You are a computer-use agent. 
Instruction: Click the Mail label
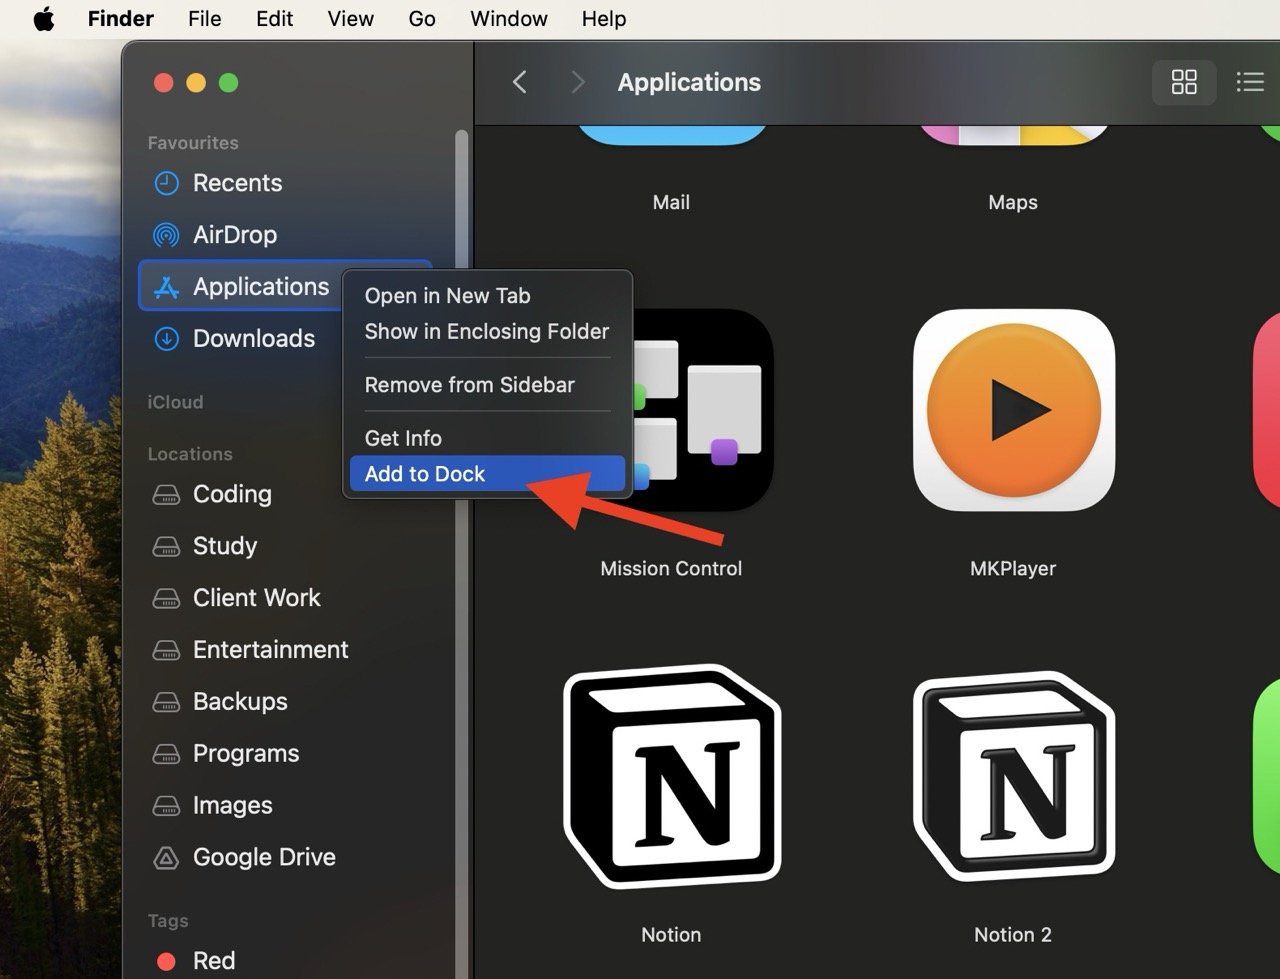[671, 202]
